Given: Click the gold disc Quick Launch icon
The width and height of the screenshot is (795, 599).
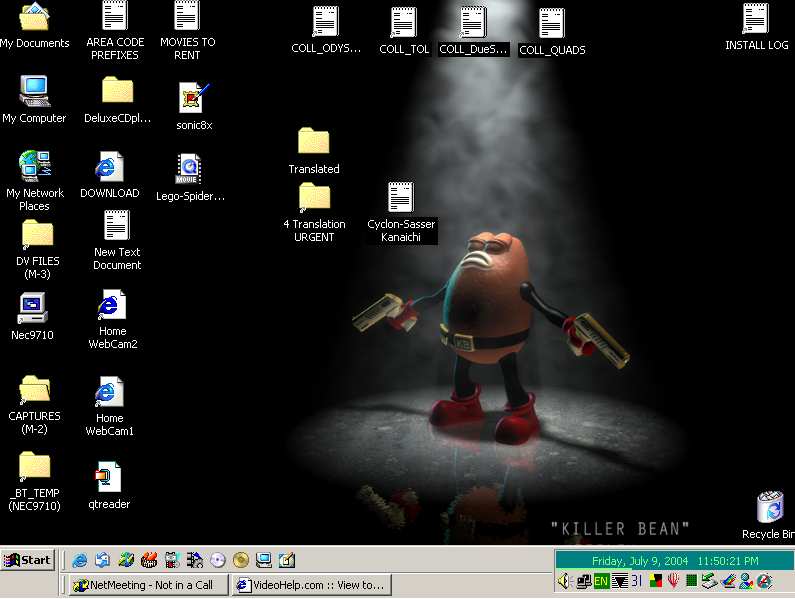Looking at the screenshot, I should click(x=241, y=560).
